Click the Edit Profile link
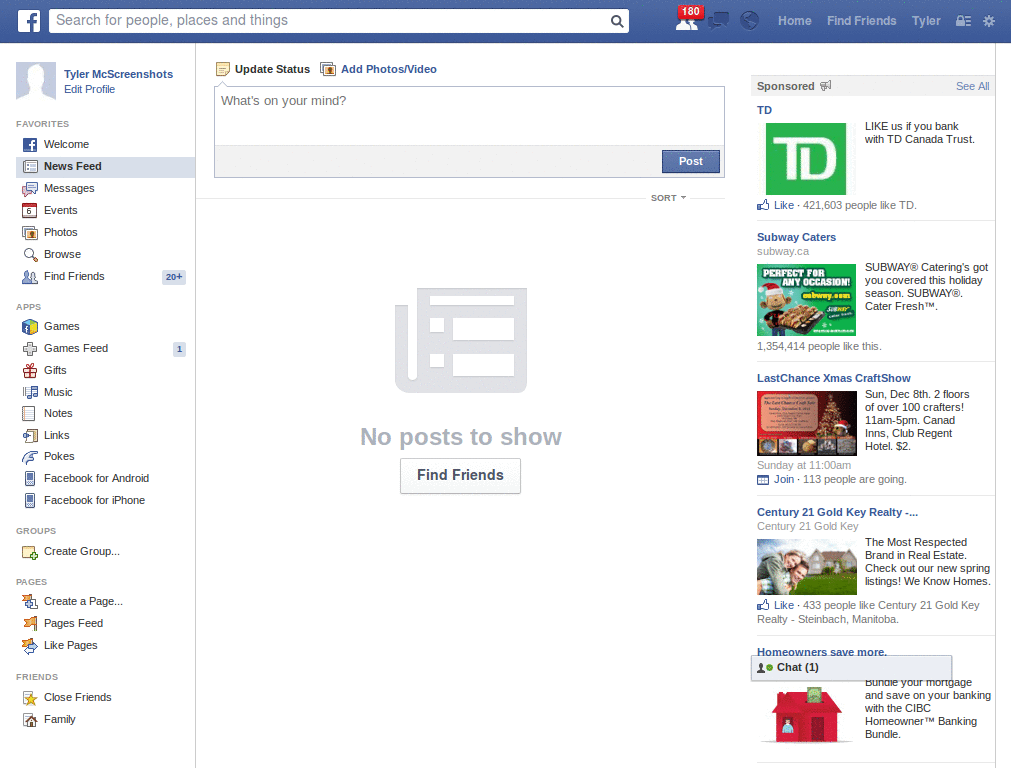 [x=89, y=89]
